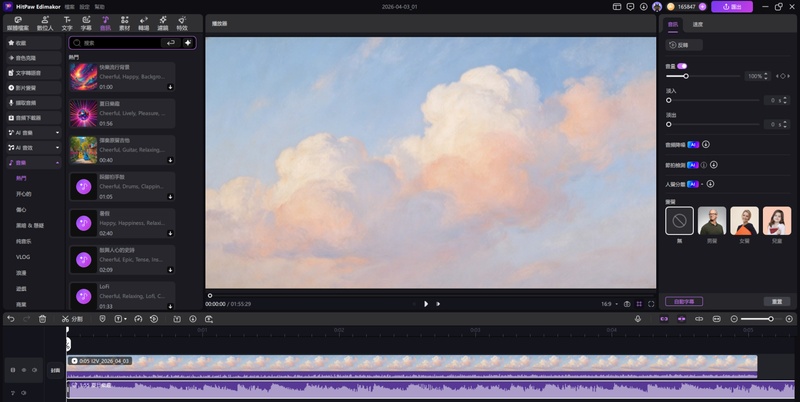Click the delete trash icon in timeline toolbar

click(42, 319)
